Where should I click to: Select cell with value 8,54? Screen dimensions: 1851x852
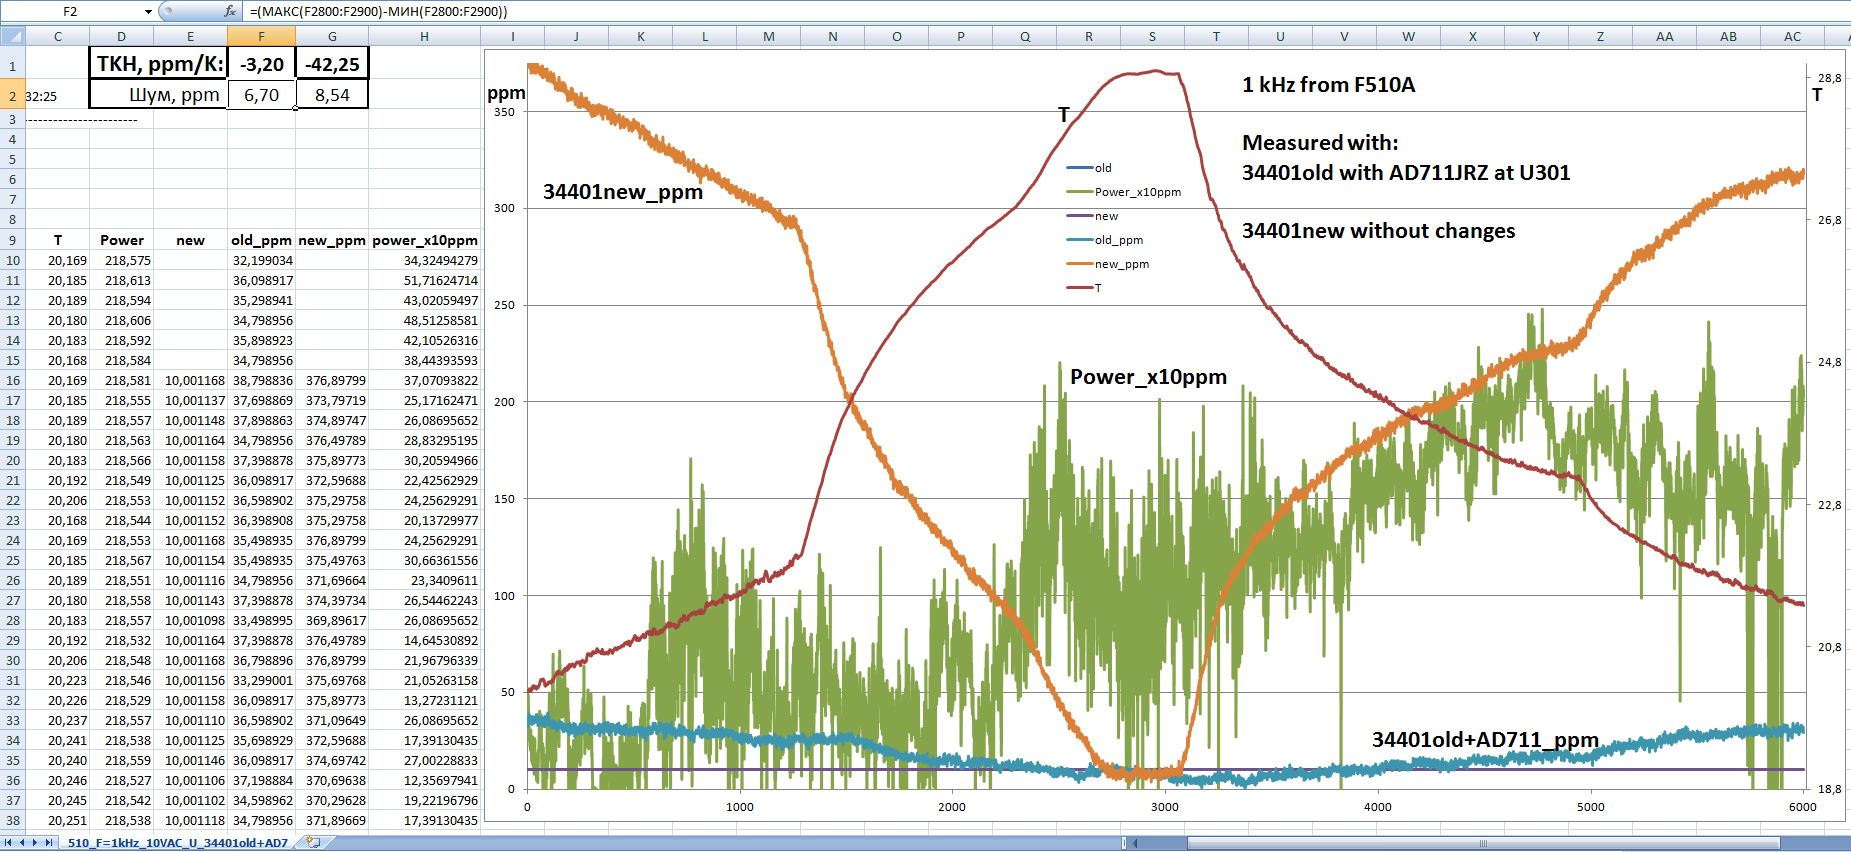click(x=332, y=95)
